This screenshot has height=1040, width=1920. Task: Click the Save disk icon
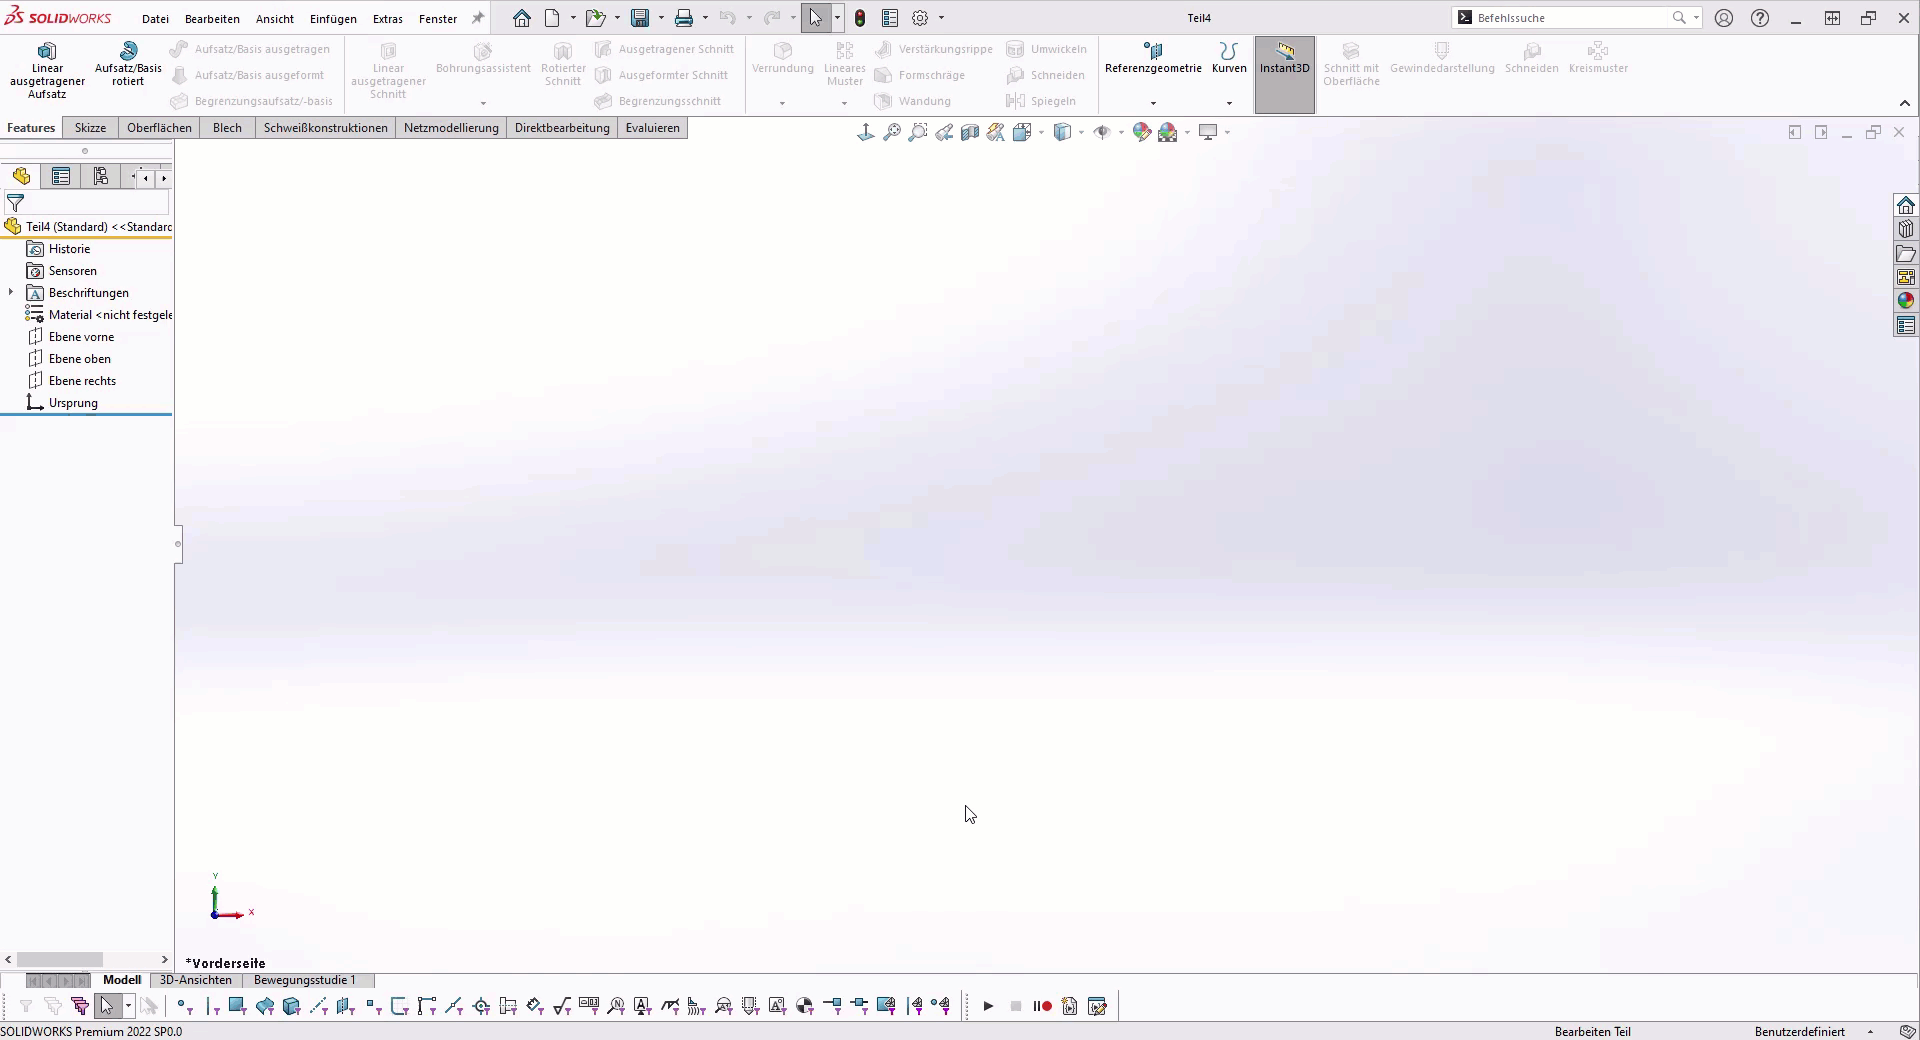[640, 18]
